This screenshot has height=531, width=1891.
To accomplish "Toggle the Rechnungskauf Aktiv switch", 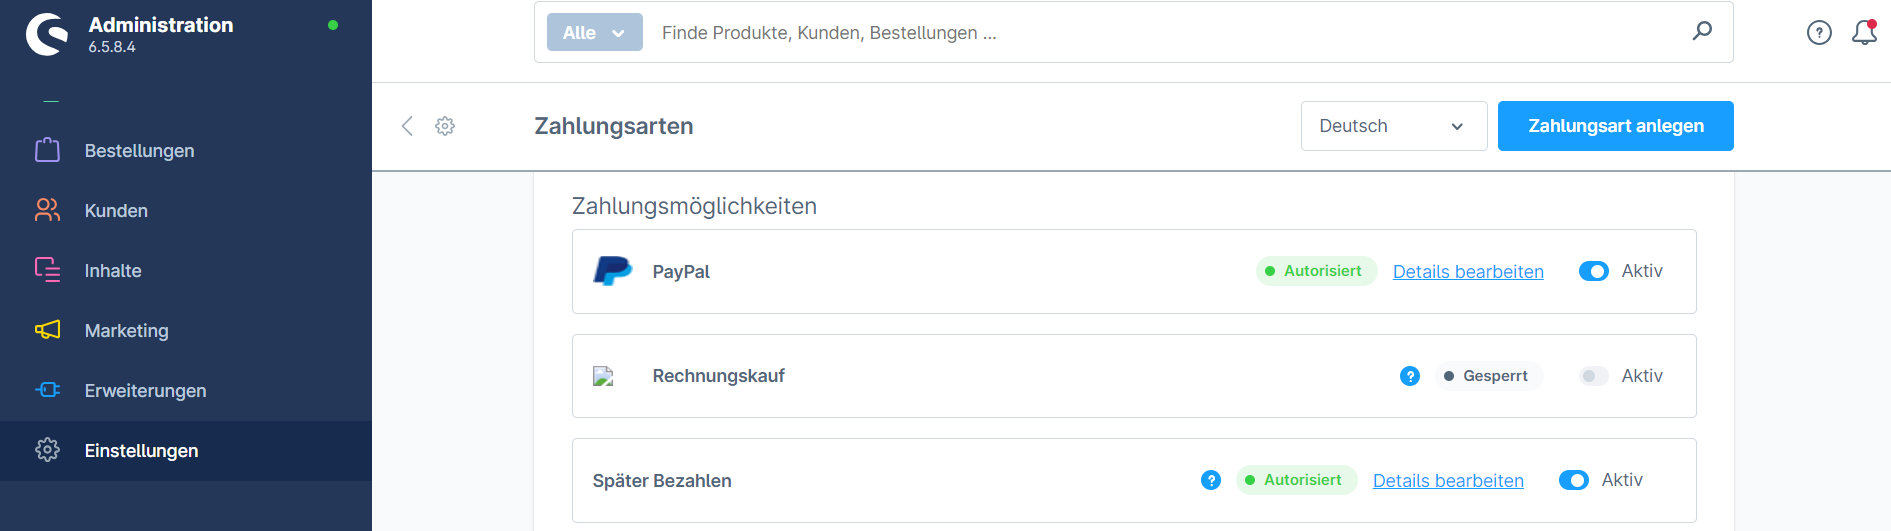I will (1594, 376).
